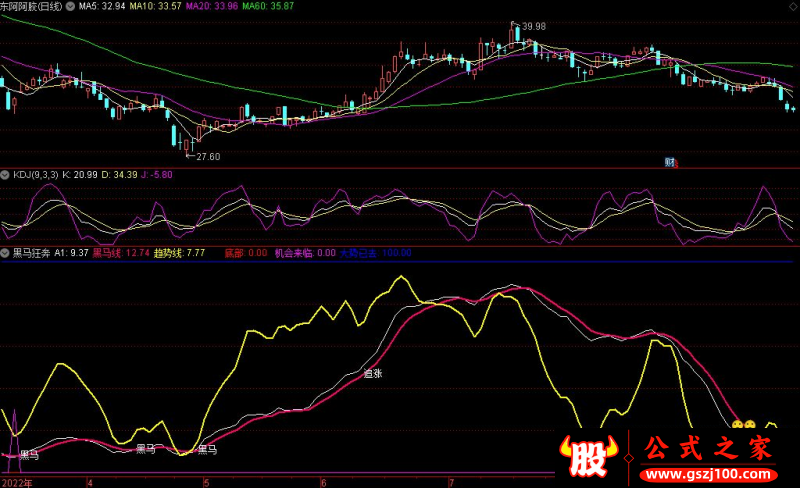The image size is (800, 488).
Task: Select the 东阿阿胶(日线) chart title
Action: click(x=32, y=6)
